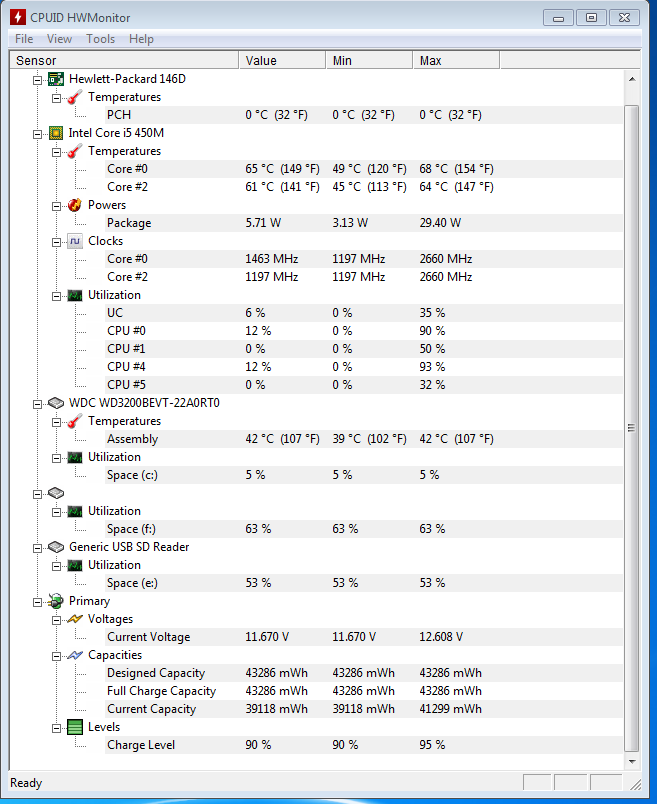Click the Powers flame icon

pyautogui.click(x=75, y=205)
